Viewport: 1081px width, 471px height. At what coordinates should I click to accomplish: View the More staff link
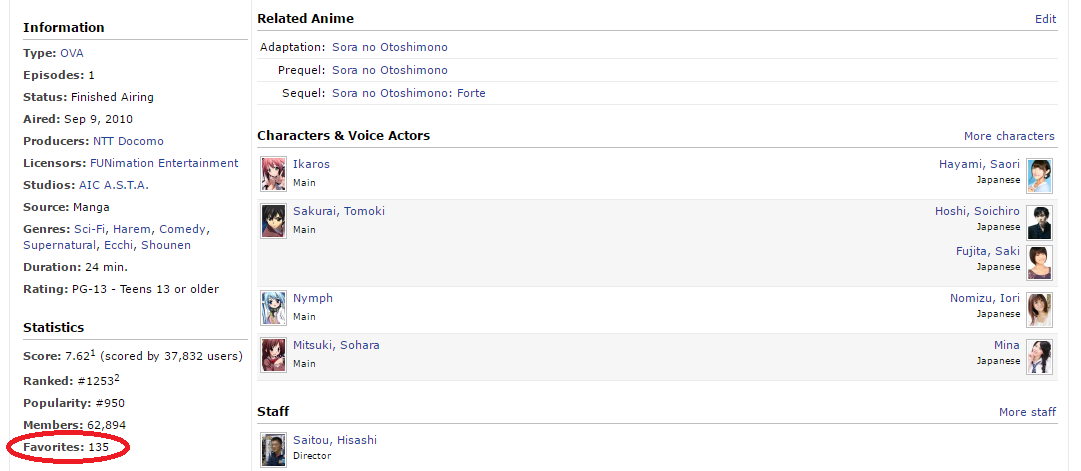pos(1027,412)
